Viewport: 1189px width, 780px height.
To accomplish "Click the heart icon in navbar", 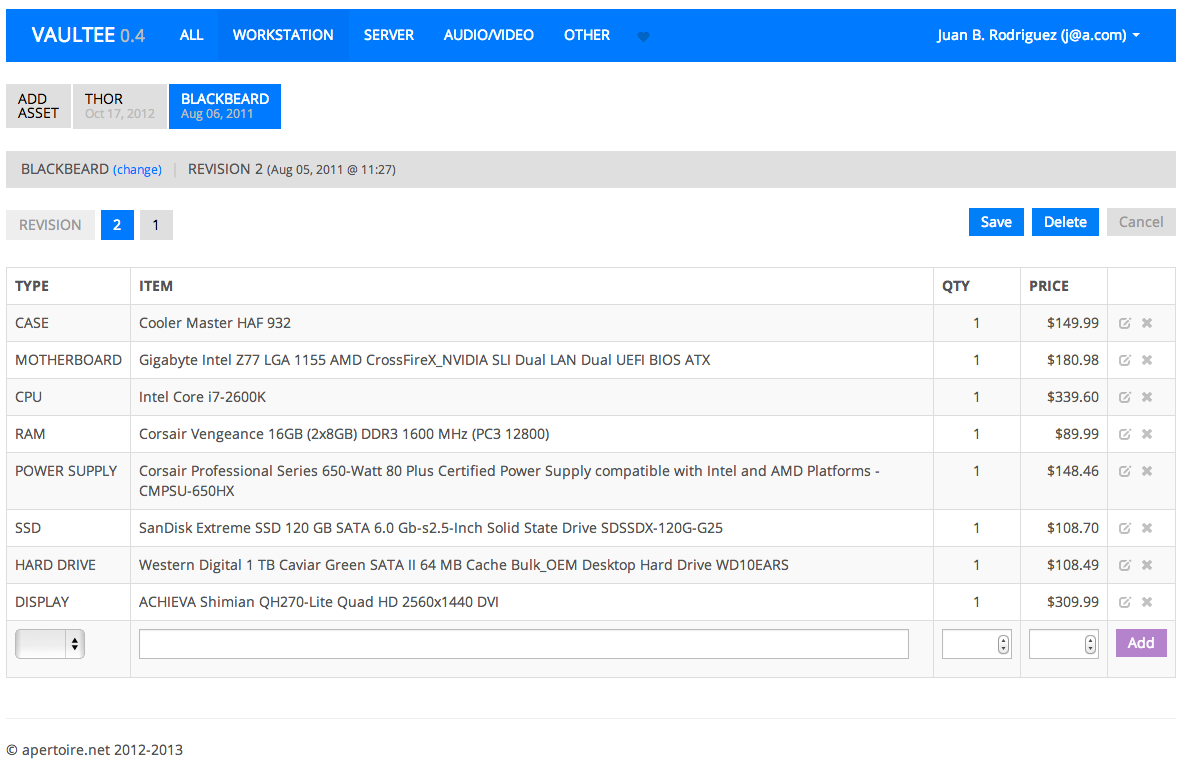I will click(x=643, y=36).
